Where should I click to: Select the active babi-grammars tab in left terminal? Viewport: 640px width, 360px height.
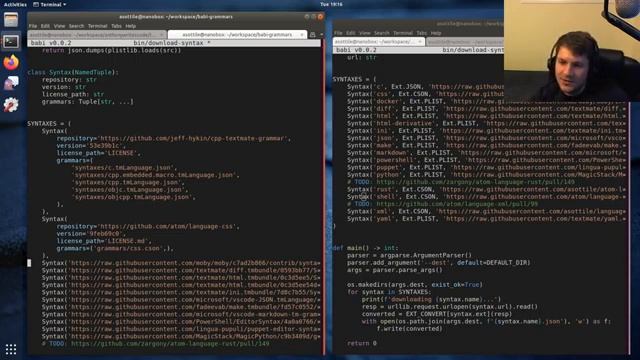(x=237, y=35)
